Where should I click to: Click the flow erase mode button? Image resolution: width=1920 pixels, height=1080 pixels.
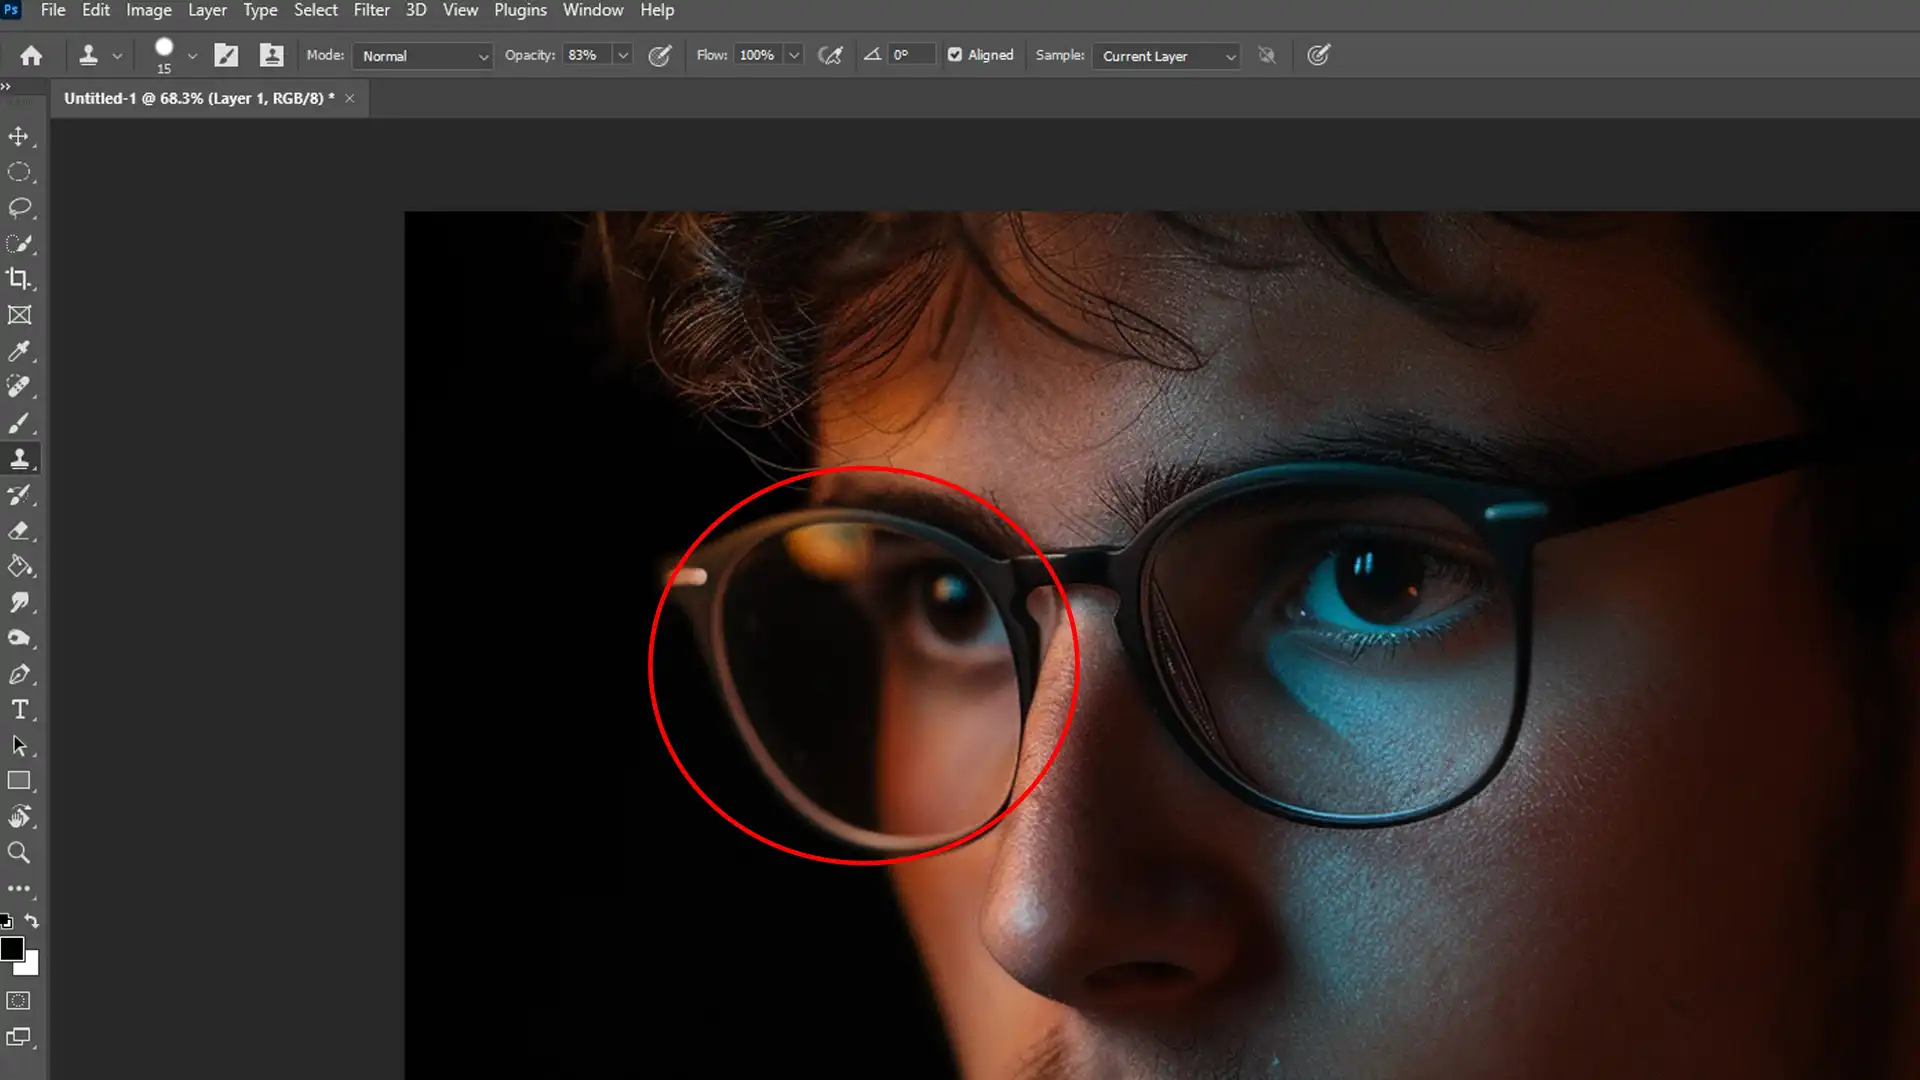[x=829, y=55]
